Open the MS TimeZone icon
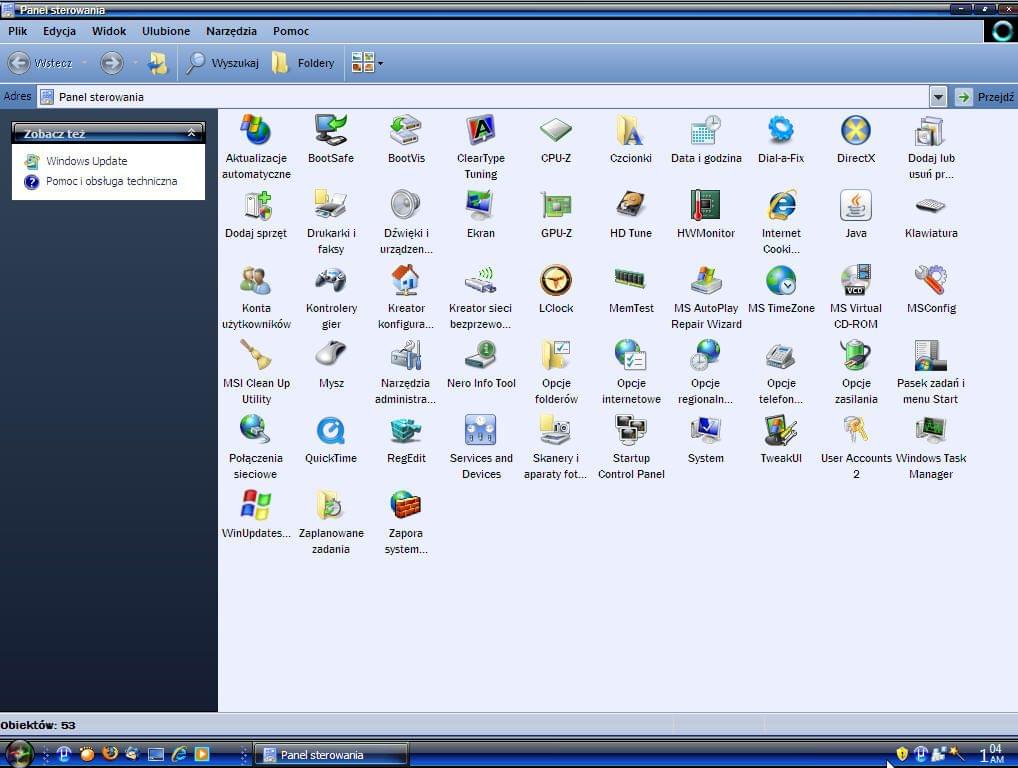 (x=780, y=289)
